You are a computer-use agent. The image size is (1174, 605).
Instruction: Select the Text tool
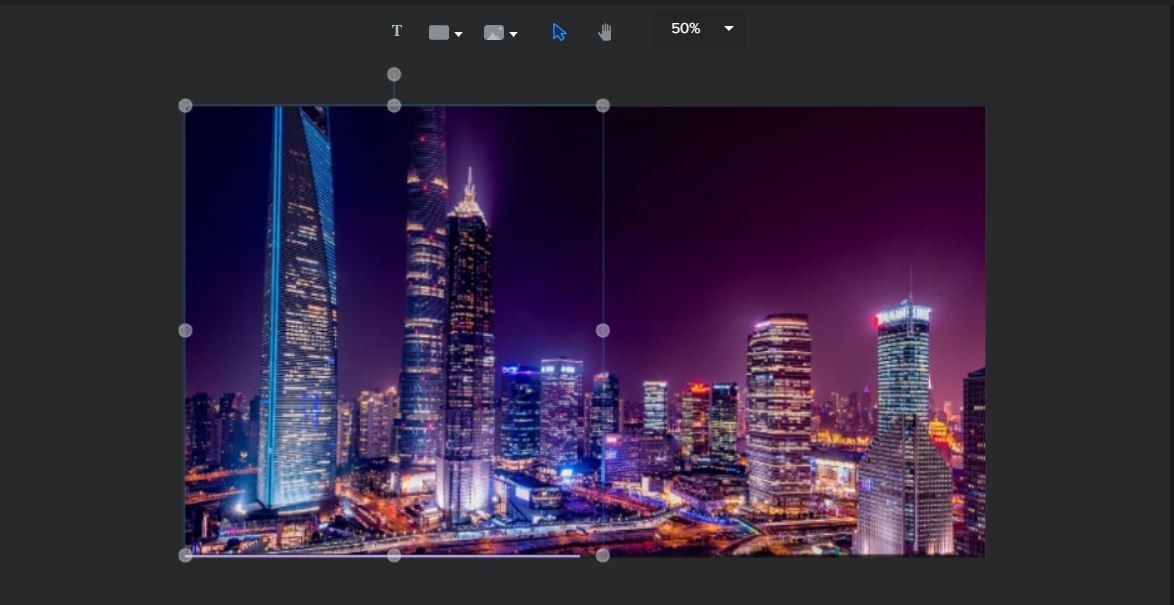397,31
